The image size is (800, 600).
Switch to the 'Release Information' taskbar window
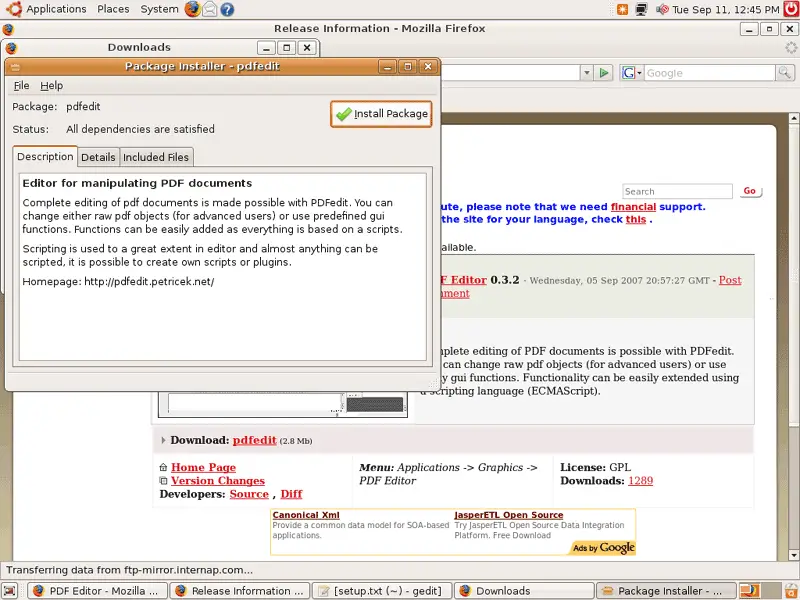coord(239,591)
